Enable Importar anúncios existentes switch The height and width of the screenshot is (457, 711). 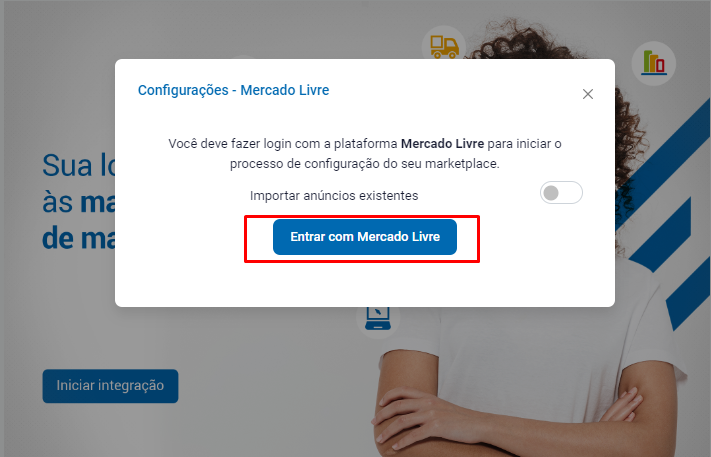click(561, 193)
